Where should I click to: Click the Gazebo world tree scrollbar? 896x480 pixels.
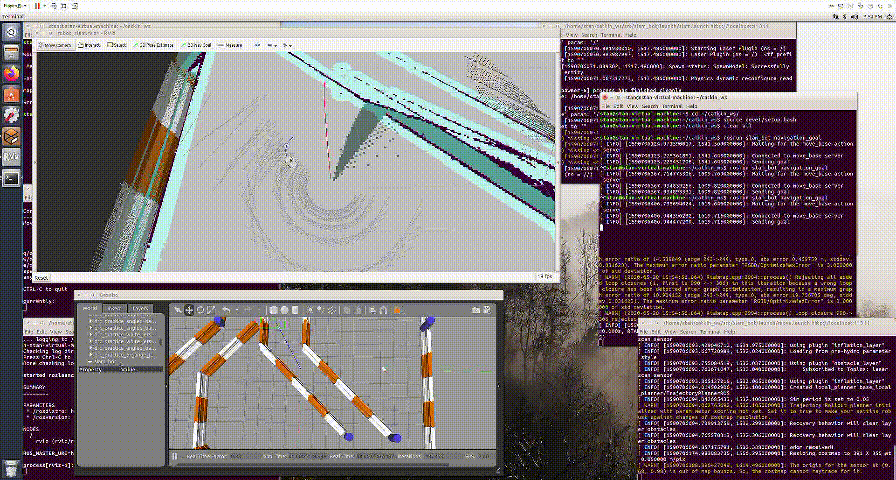point(161,342)
